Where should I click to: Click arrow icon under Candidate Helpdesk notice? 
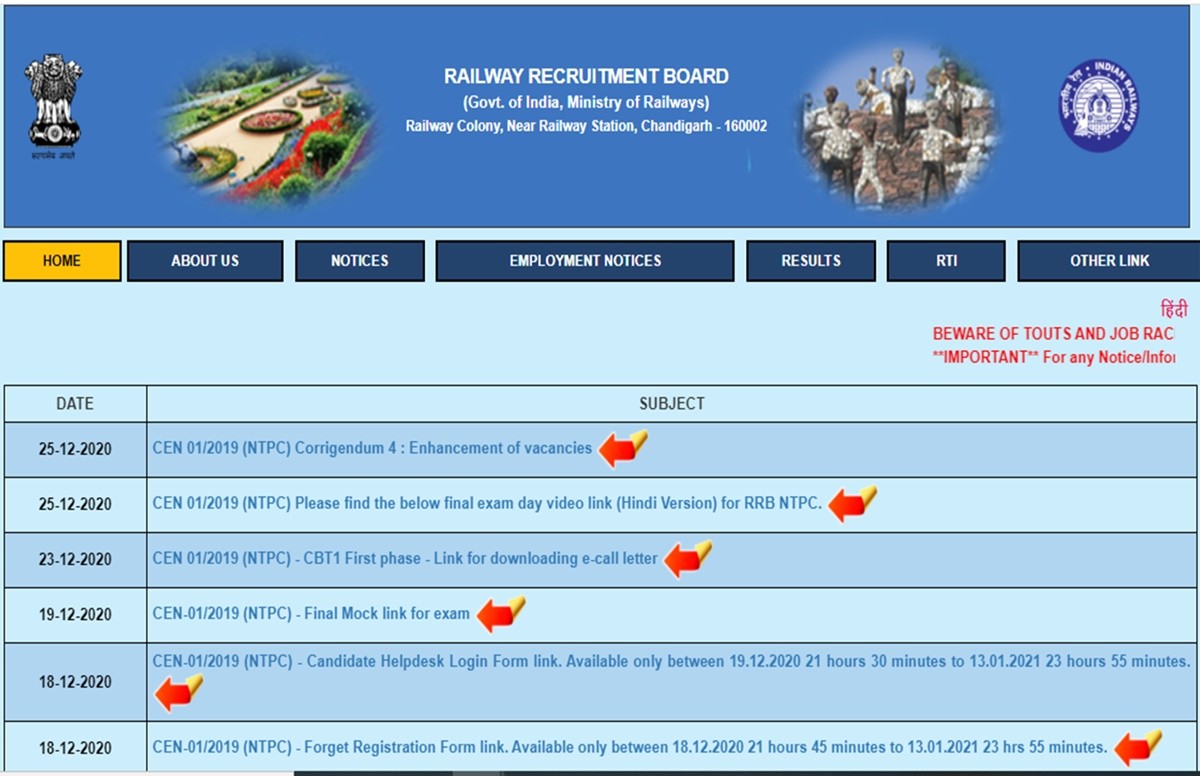(178, 692)
